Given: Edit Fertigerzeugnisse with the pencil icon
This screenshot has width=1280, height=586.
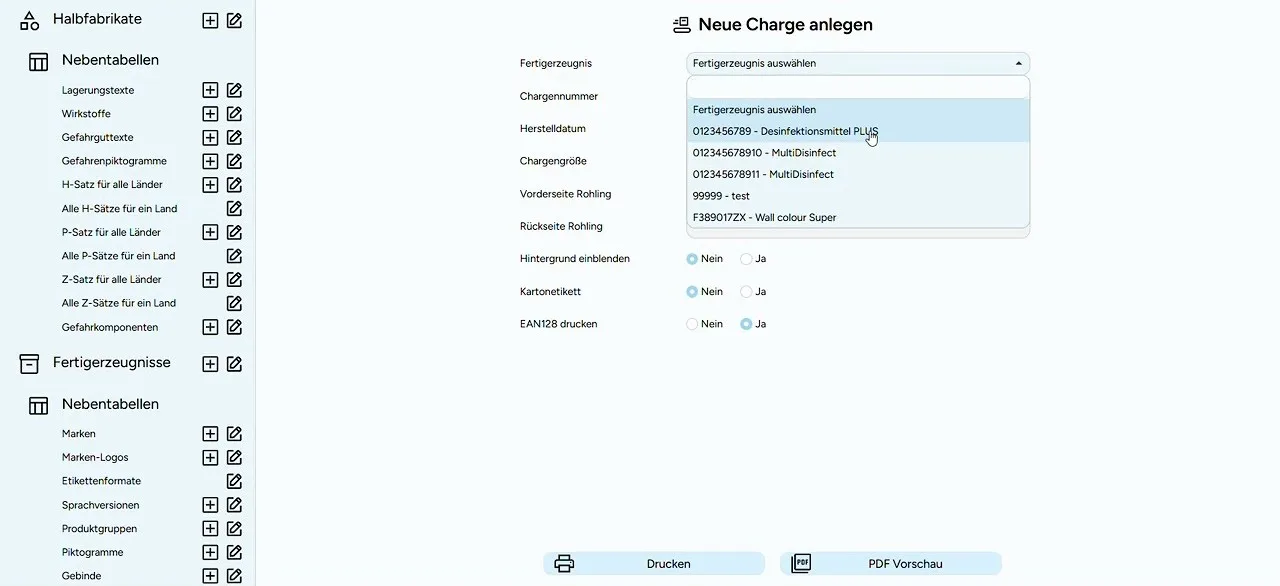Looking at the screenshot, I should (x=234, y=364).
